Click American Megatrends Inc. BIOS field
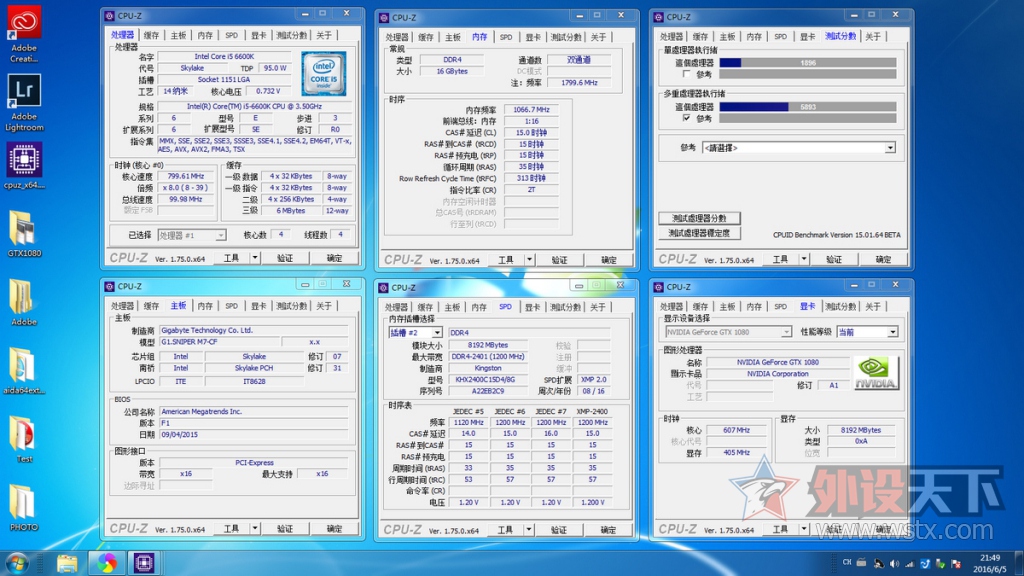Viewport: 1024px width, 576px height. (254, 411)
